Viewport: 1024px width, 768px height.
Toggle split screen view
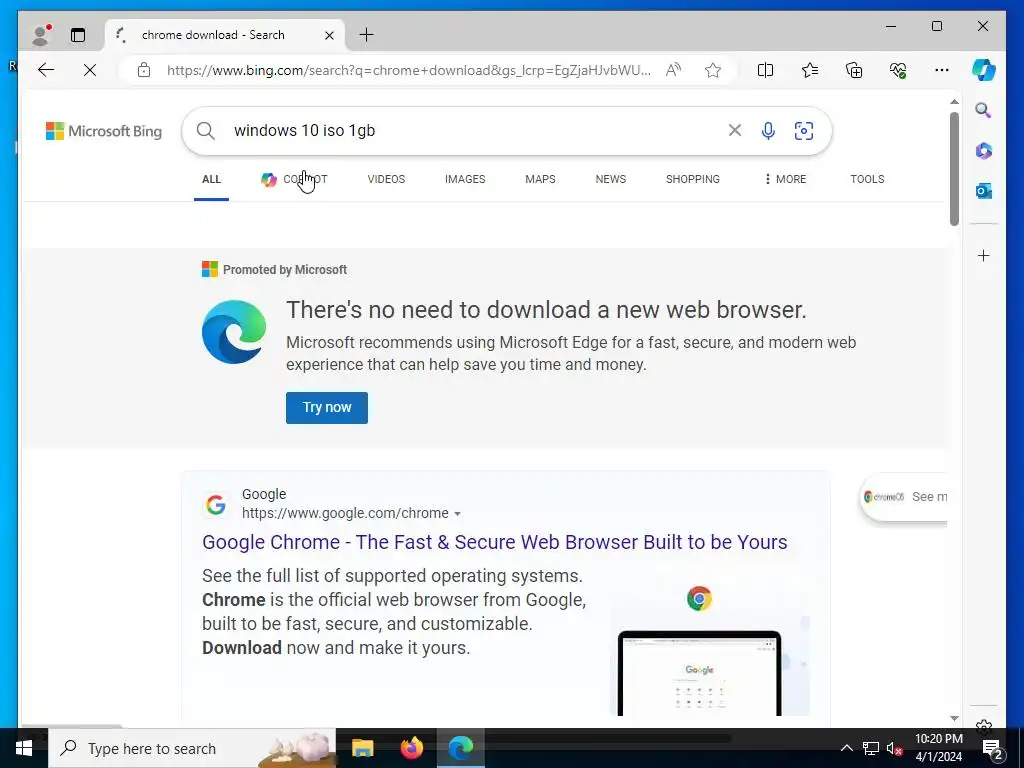coord(765,70)
